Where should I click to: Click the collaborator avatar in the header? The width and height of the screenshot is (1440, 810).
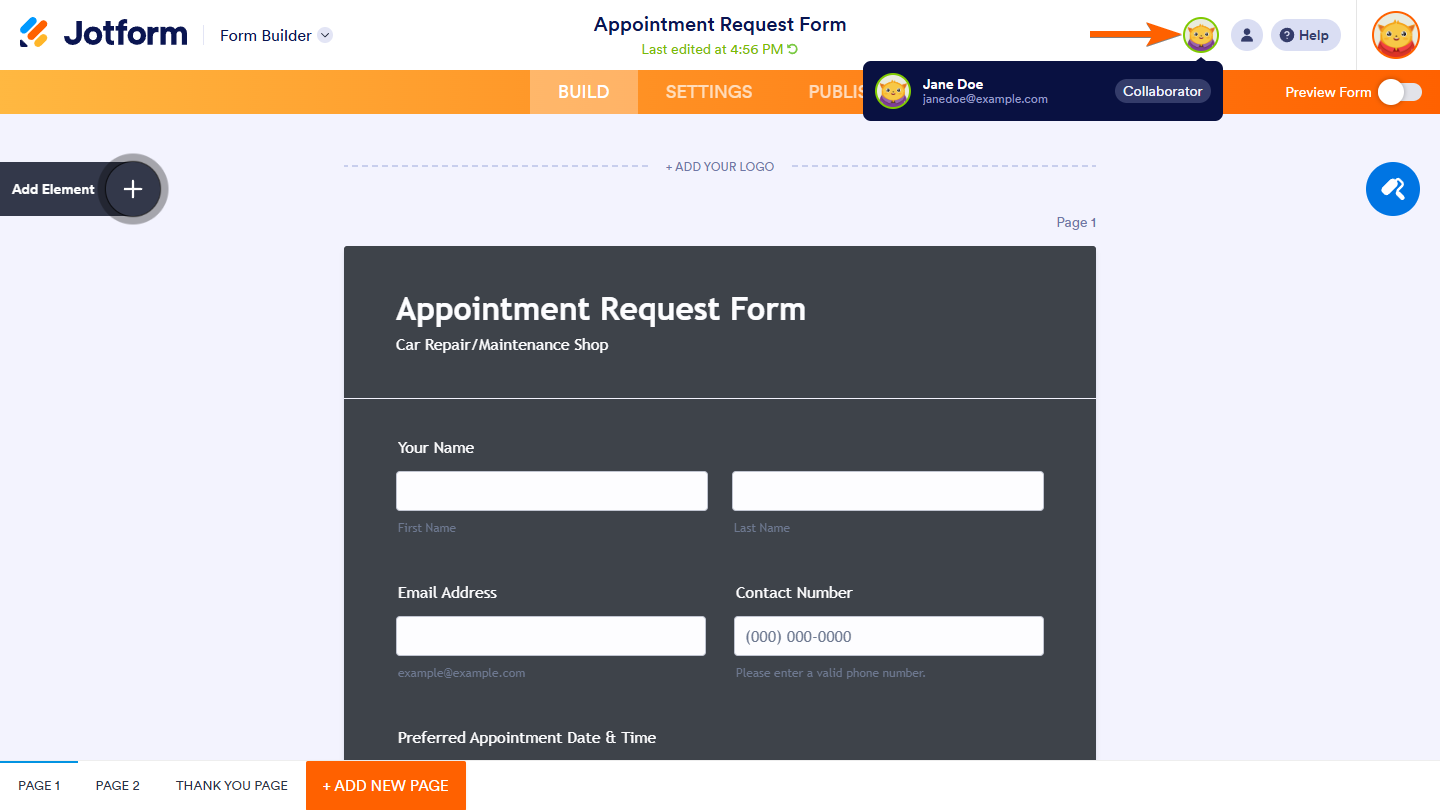pos(1200,35)
